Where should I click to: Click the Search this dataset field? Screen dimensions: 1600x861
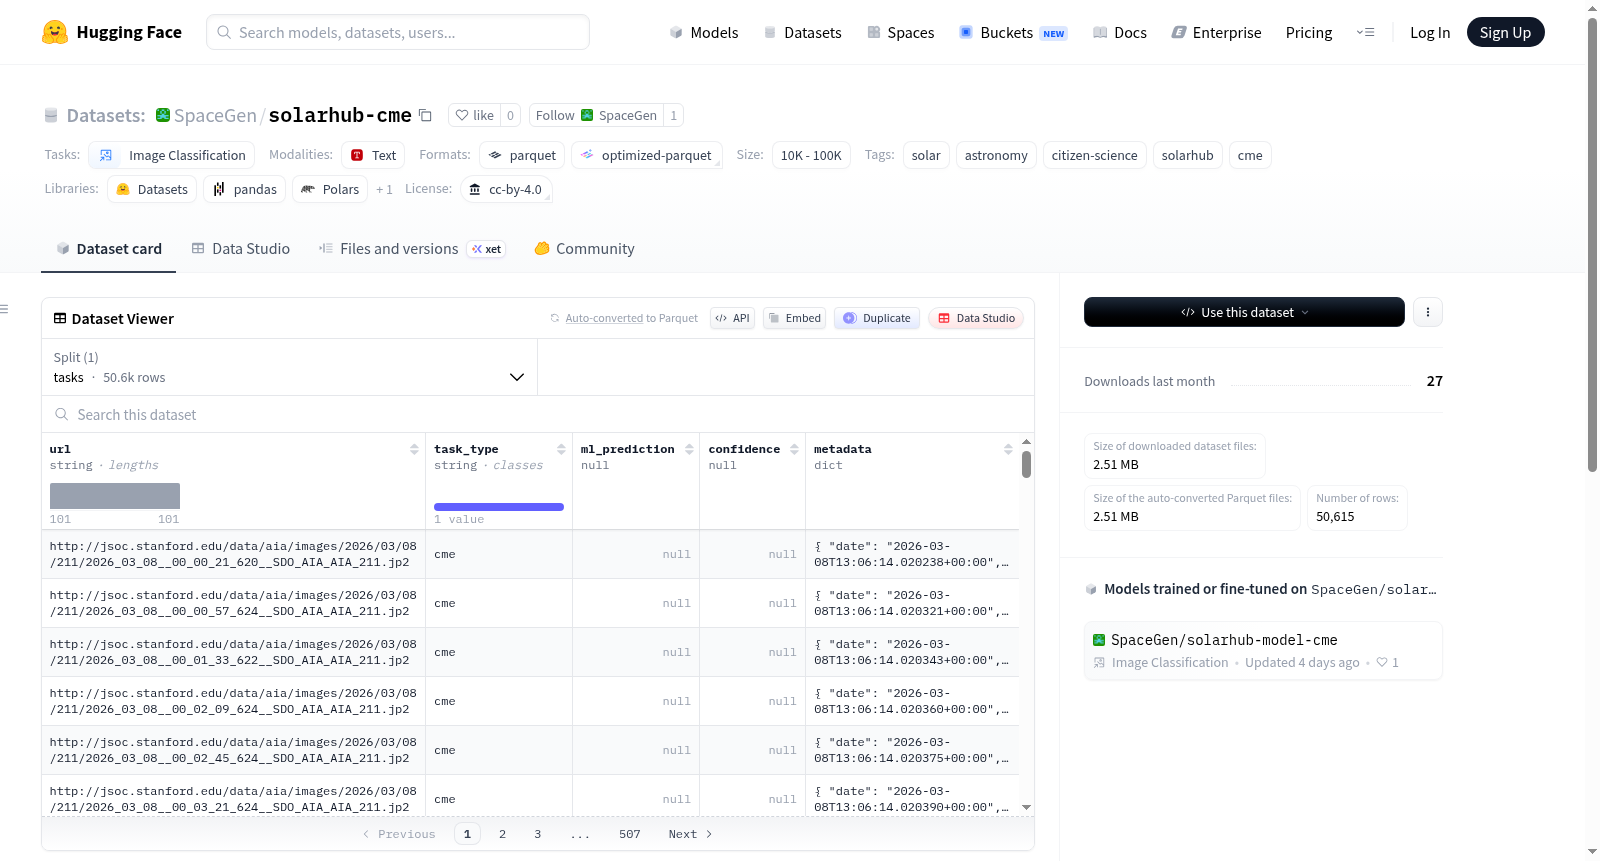[x=538, y=415]
